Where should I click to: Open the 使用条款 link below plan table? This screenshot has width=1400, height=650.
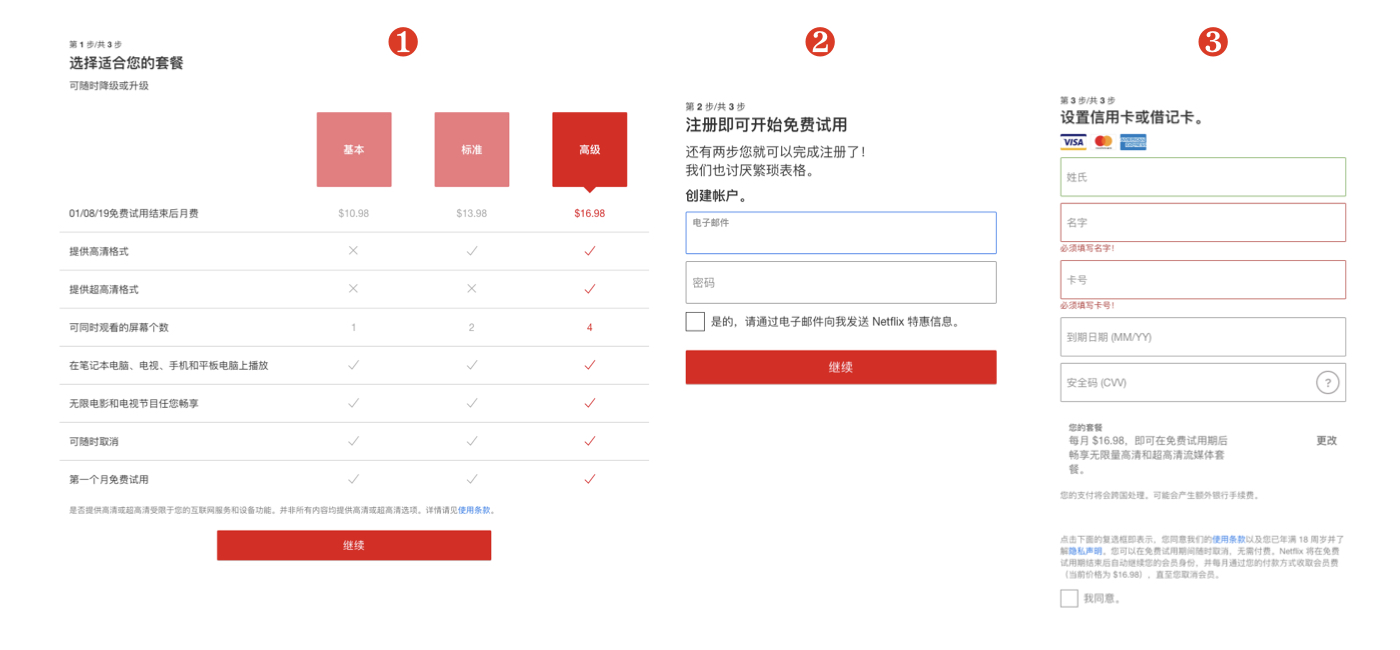coord(474,510)
